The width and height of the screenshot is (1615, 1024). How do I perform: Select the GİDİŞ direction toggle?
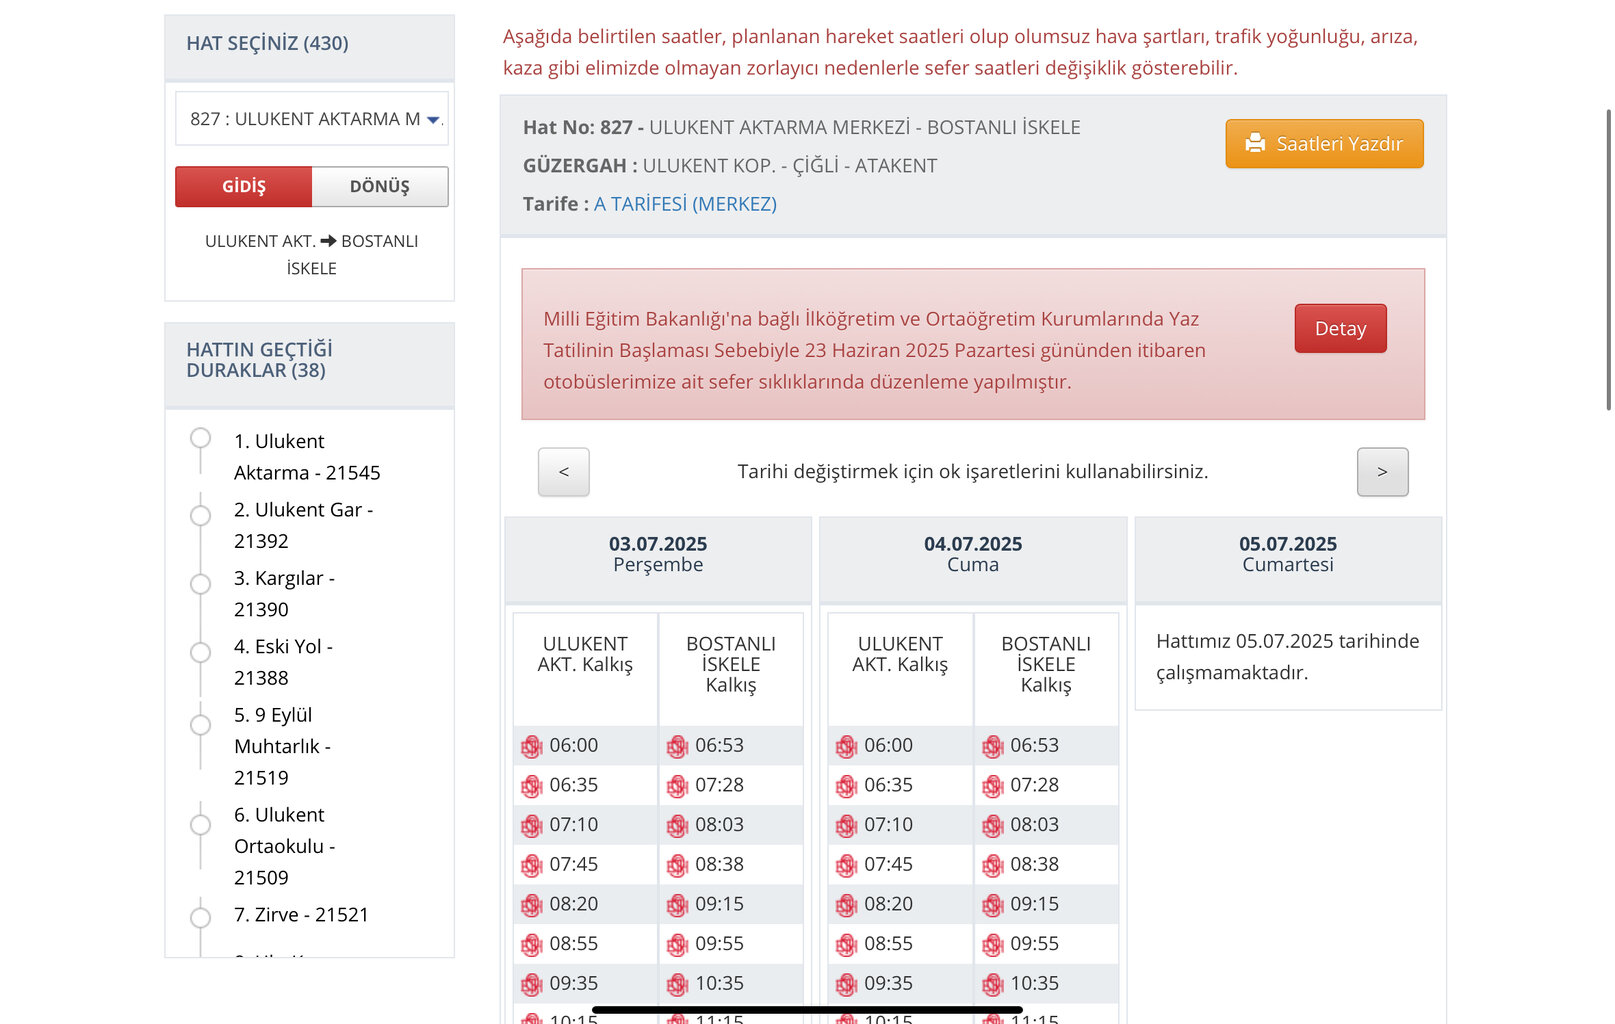point(244,187)
